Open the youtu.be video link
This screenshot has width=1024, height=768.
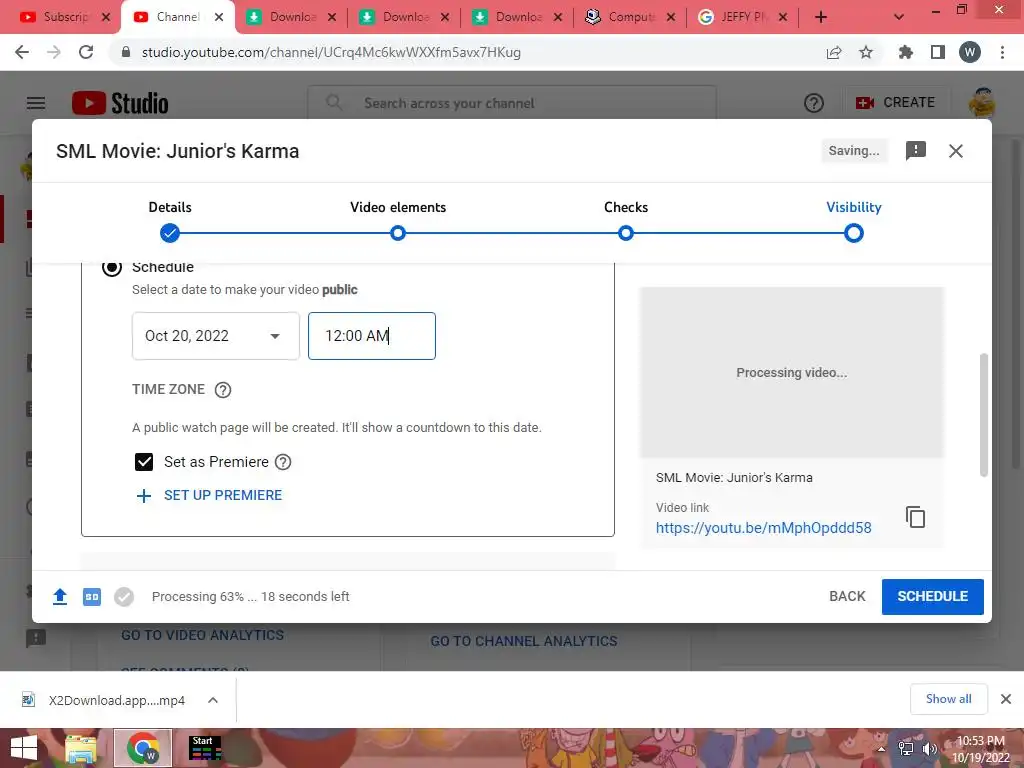click(x=763, y=528)
